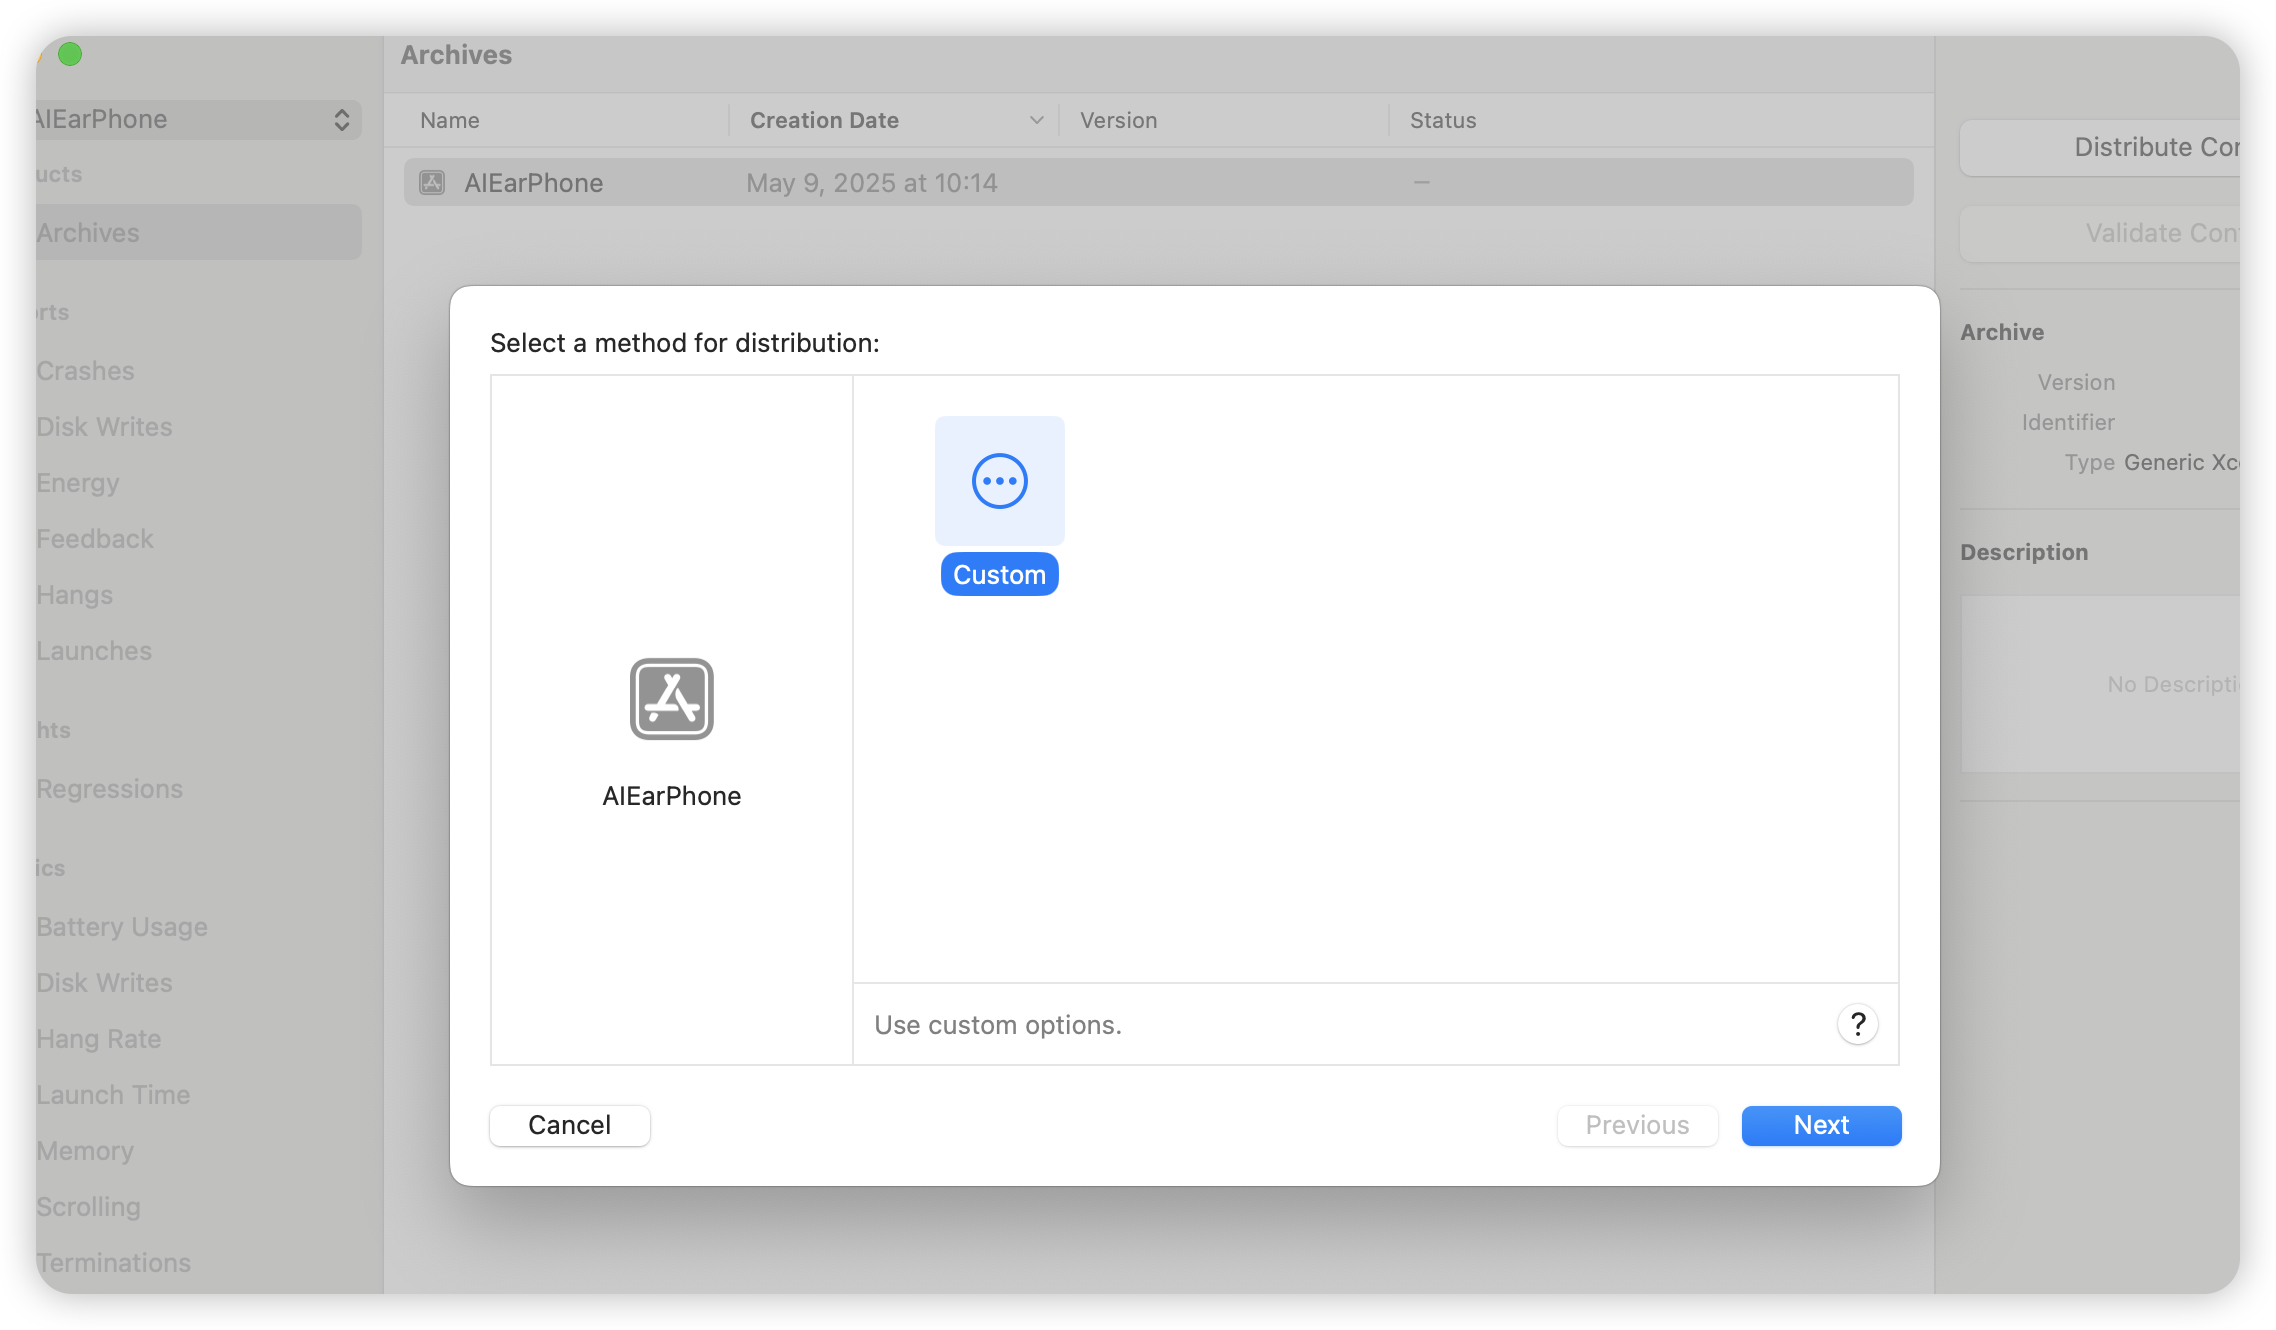Click the Description field in inspector
This screenshot has width=2276, height=1330.
(x=2100, y=685)
